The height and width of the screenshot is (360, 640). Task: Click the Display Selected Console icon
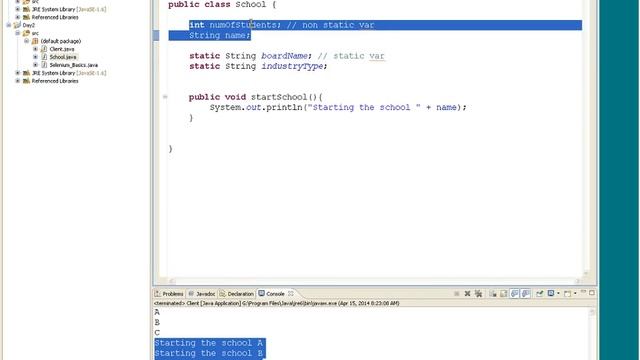(551, 293)
